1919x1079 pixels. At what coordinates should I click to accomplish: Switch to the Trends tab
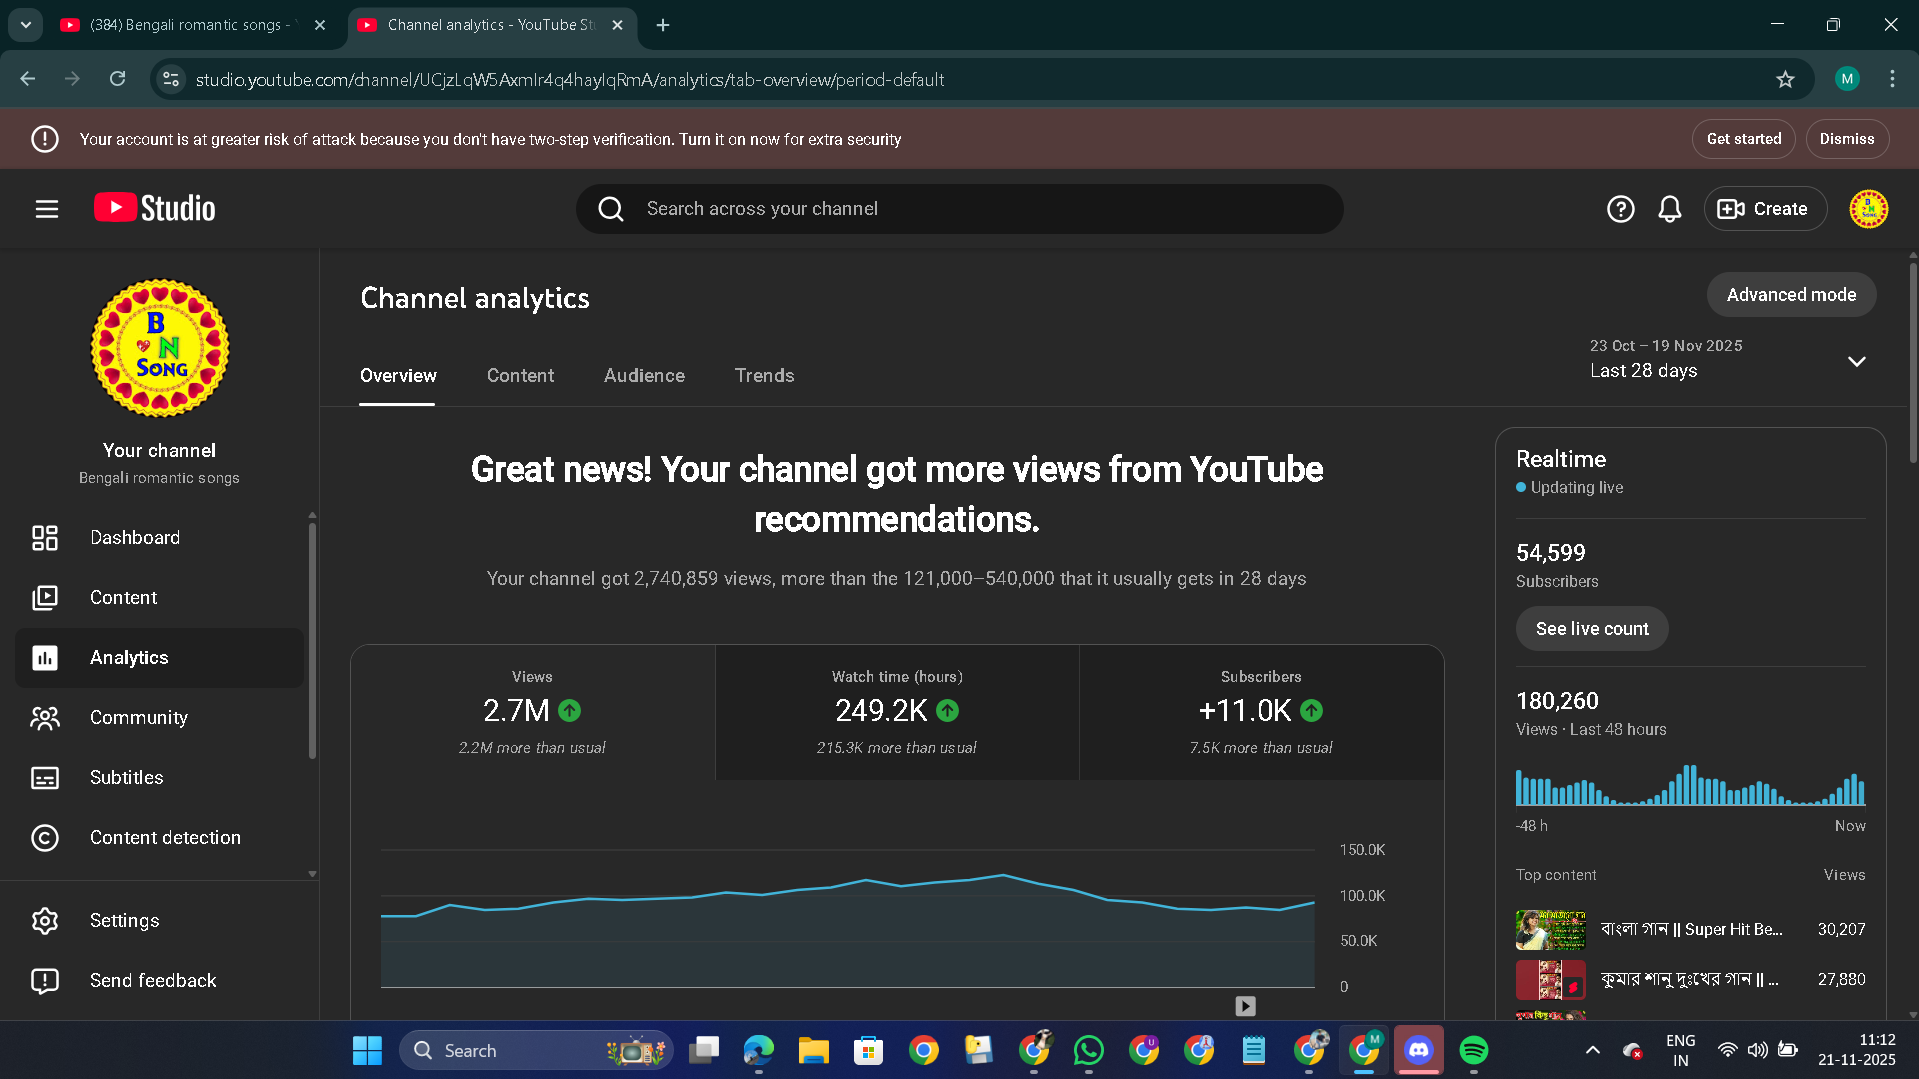(764, 376)
